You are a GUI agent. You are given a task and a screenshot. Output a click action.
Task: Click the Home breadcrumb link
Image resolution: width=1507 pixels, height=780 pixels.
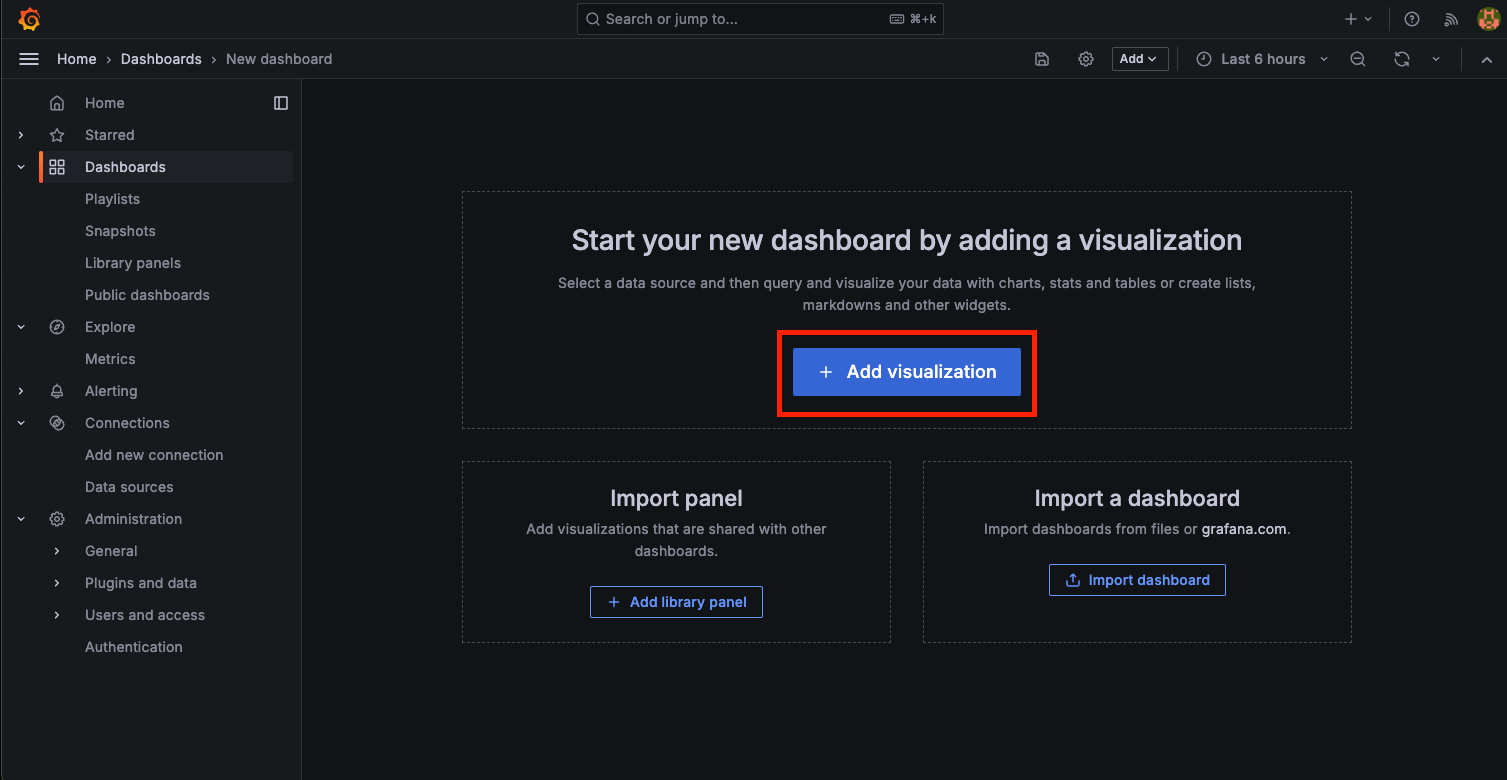pyautogui.click(x=77, y=59)
